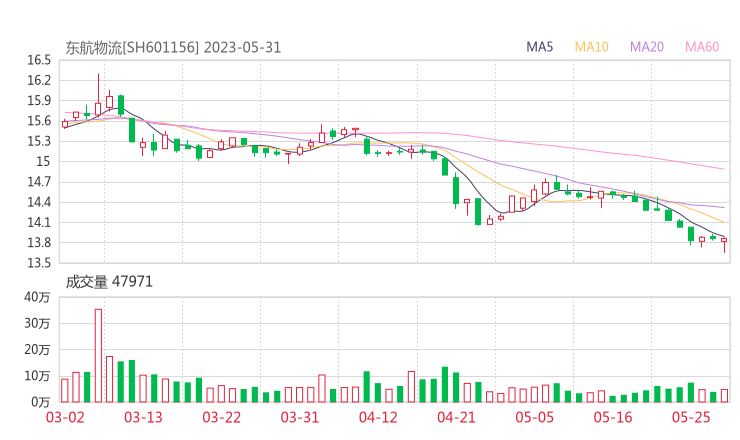Click the 13.5 price axis value
Screen dimensions: 740x440
(x=39, y=263)
